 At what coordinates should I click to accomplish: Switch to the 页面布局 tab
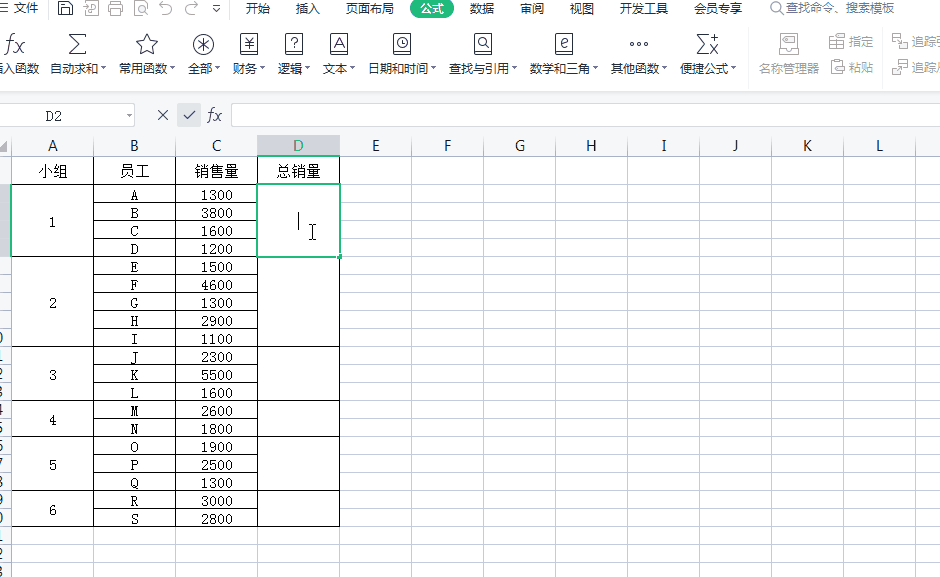(370, 8)
